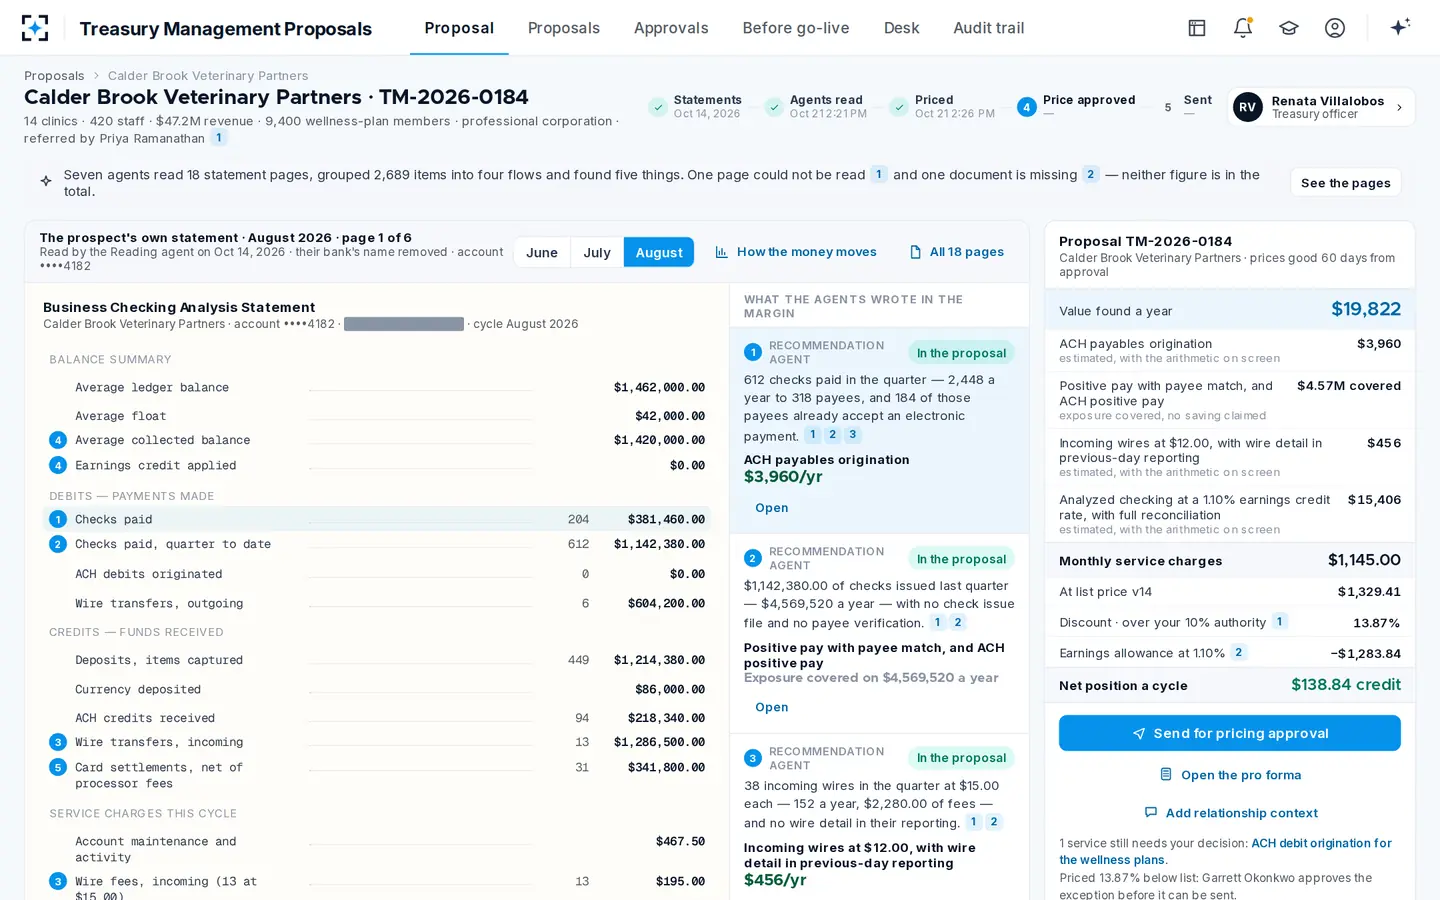Click the checkmark icon beside Priced step
Viewport: 1440px width, 900px height.
click(899, 107)
